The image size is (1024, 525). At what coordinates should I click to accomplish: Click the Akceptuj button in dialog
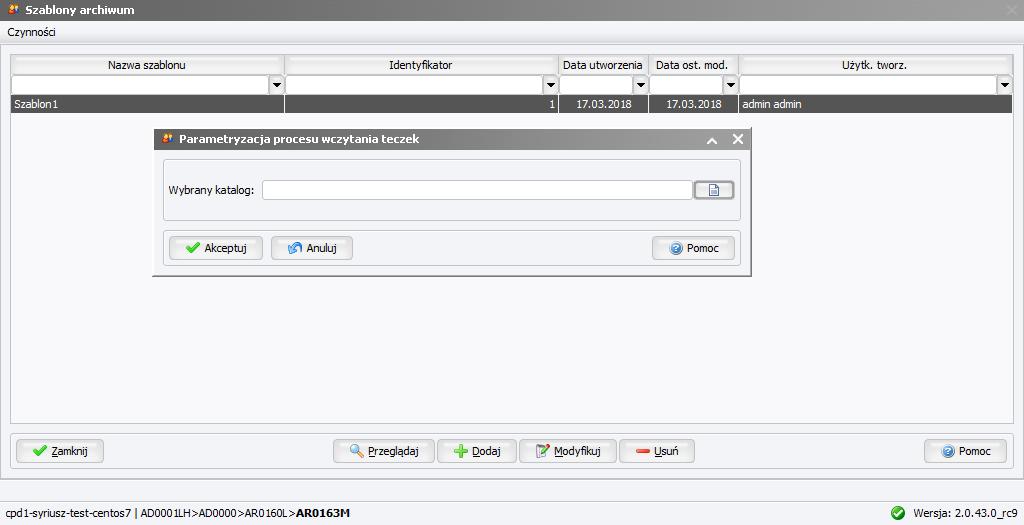(216, 248)
